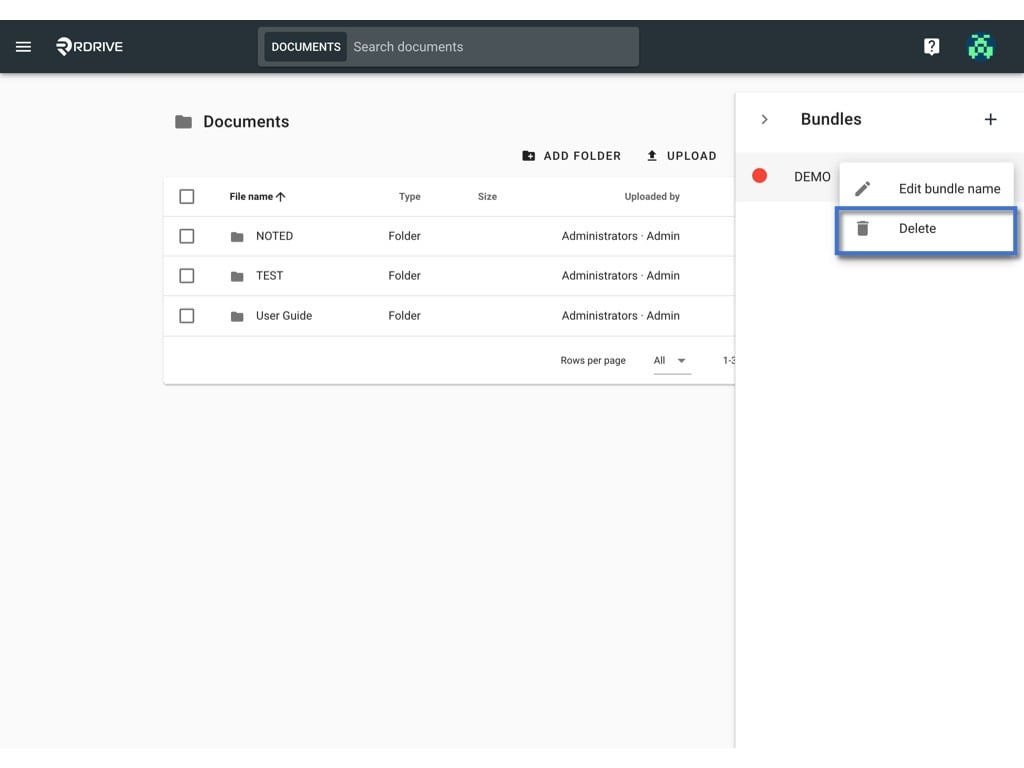This screenshot has height=768, width=1024.
Task: Click the File name sort arrow
Action: 281,197
